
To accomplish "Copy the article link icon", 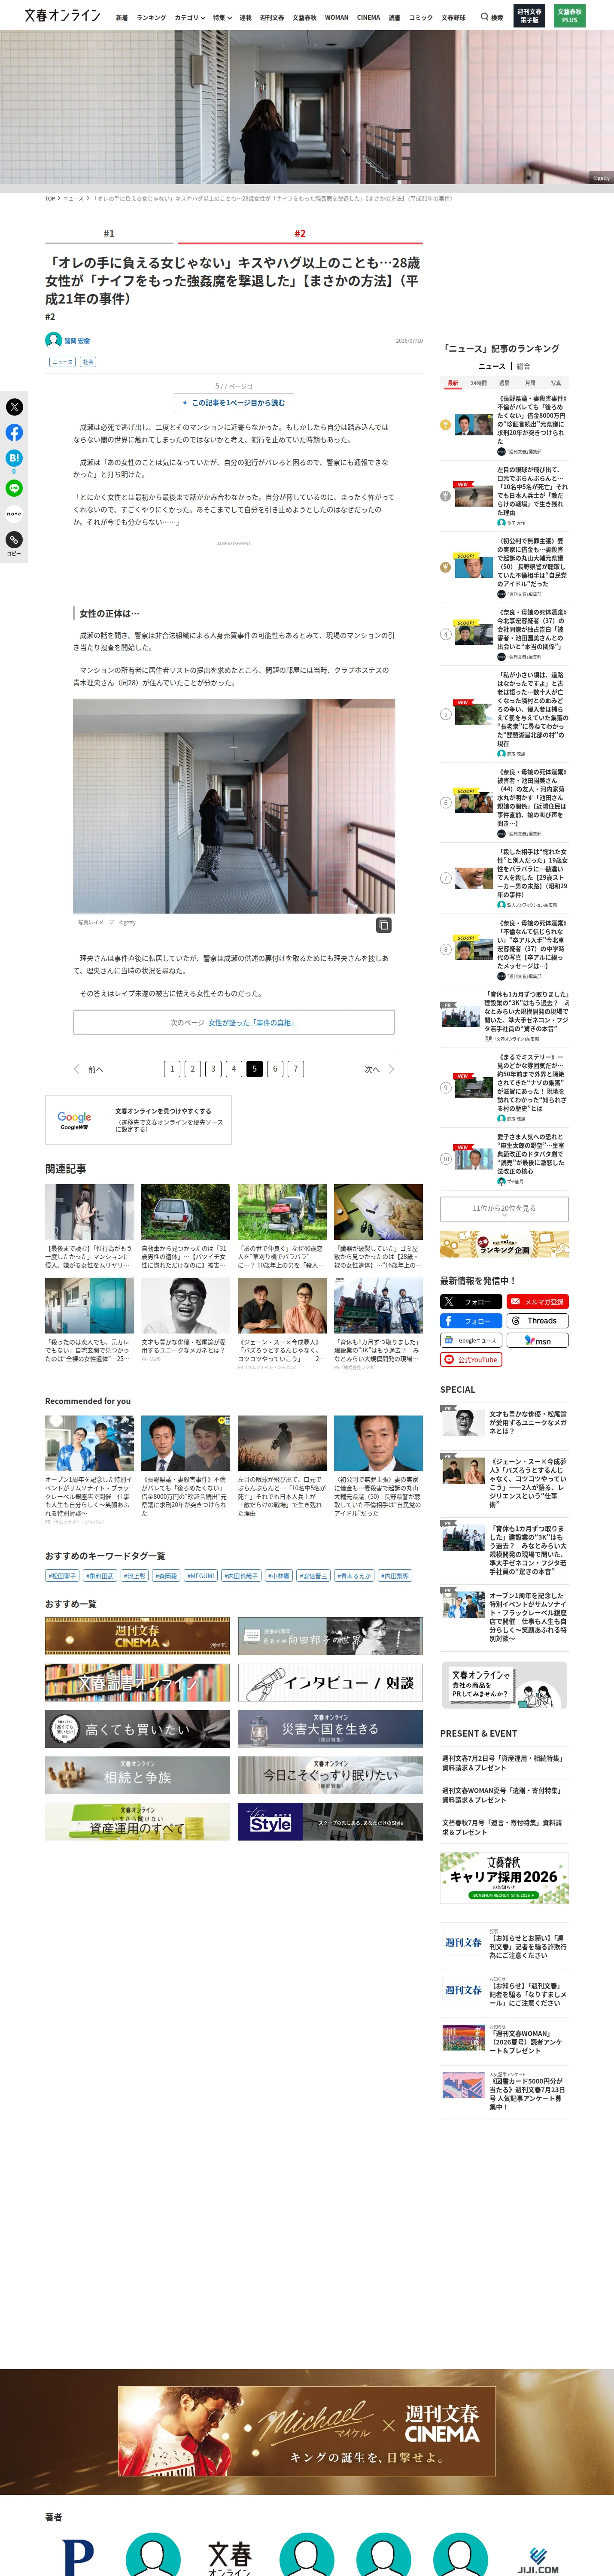I will (14, 540).
